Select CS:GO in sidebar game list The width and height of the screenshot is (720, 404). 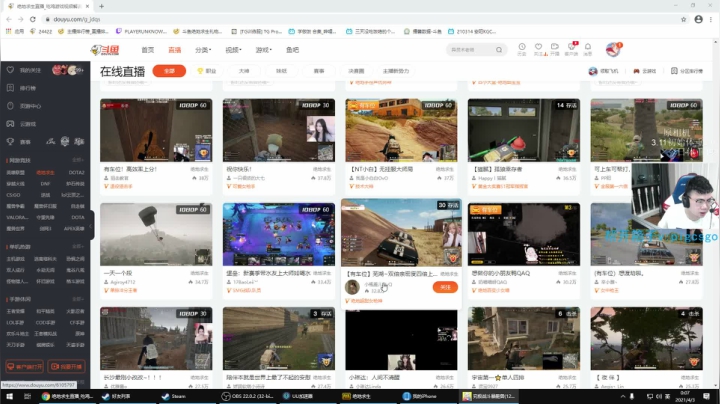coord(13,195)
